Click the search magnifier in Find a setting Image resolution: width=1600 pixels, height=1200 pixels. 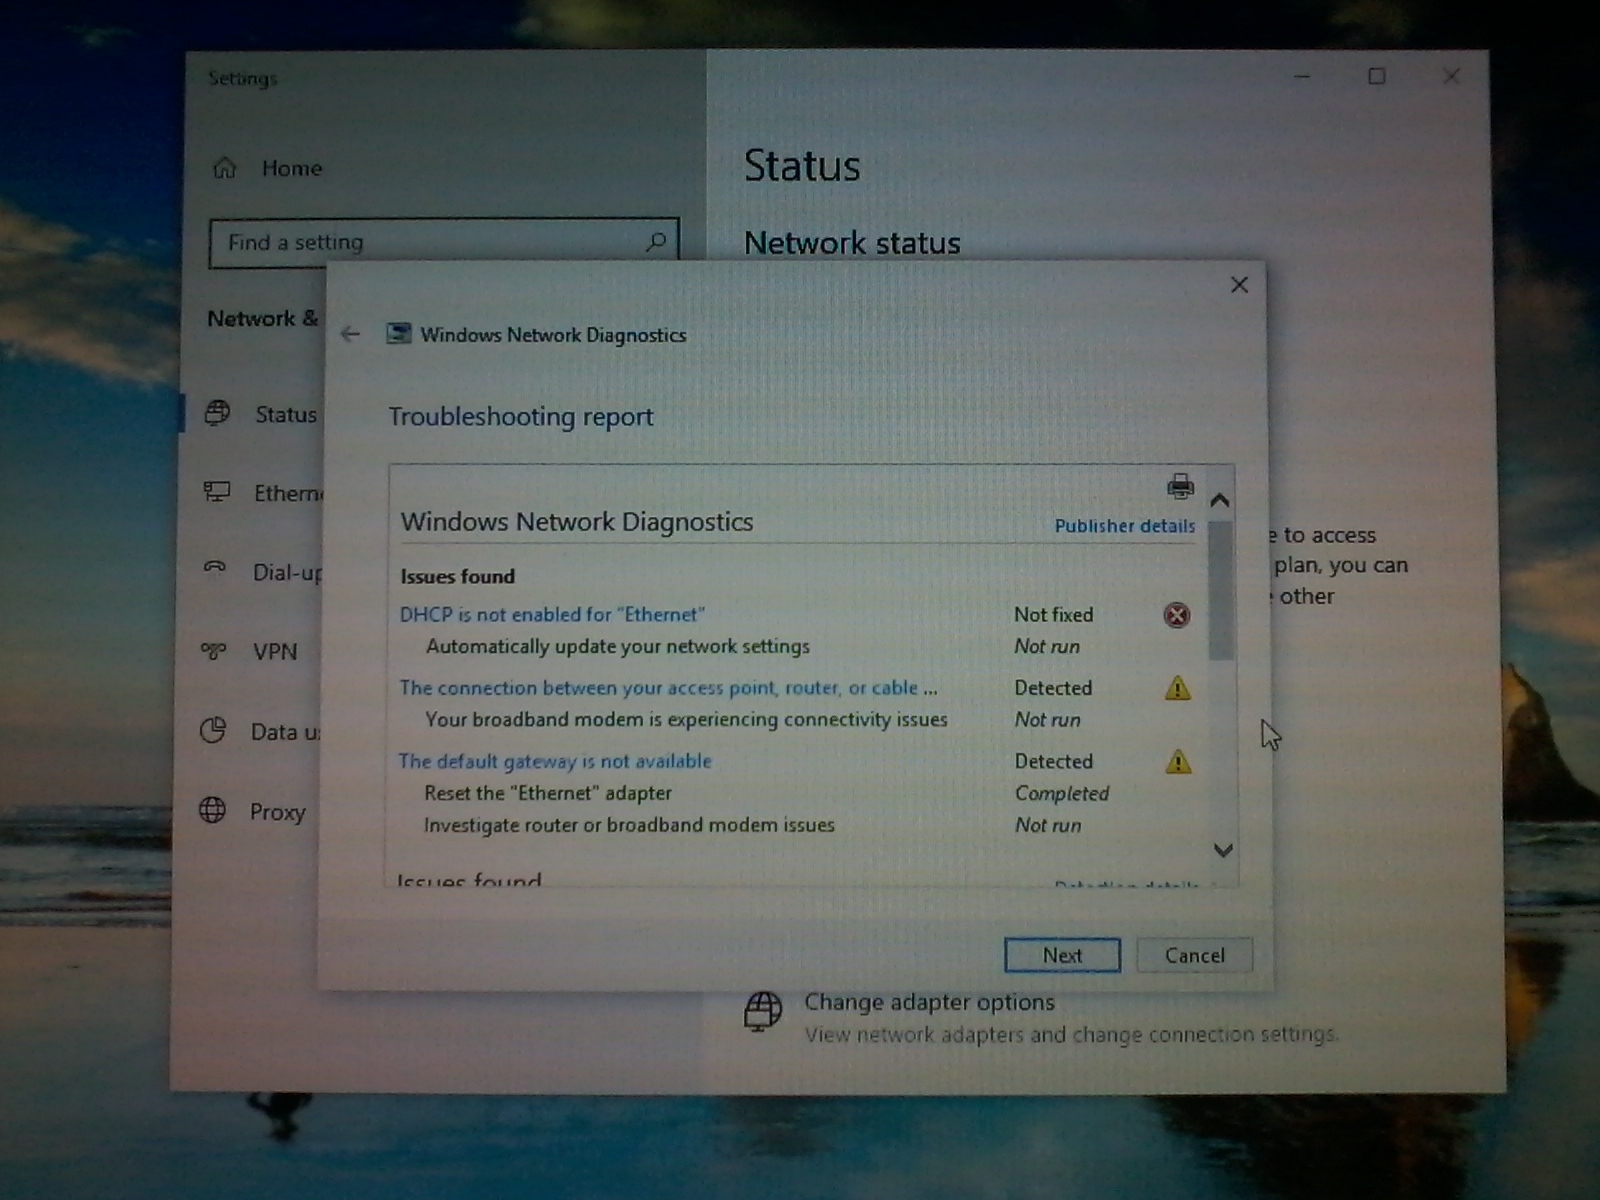click(x=656, y=242)
